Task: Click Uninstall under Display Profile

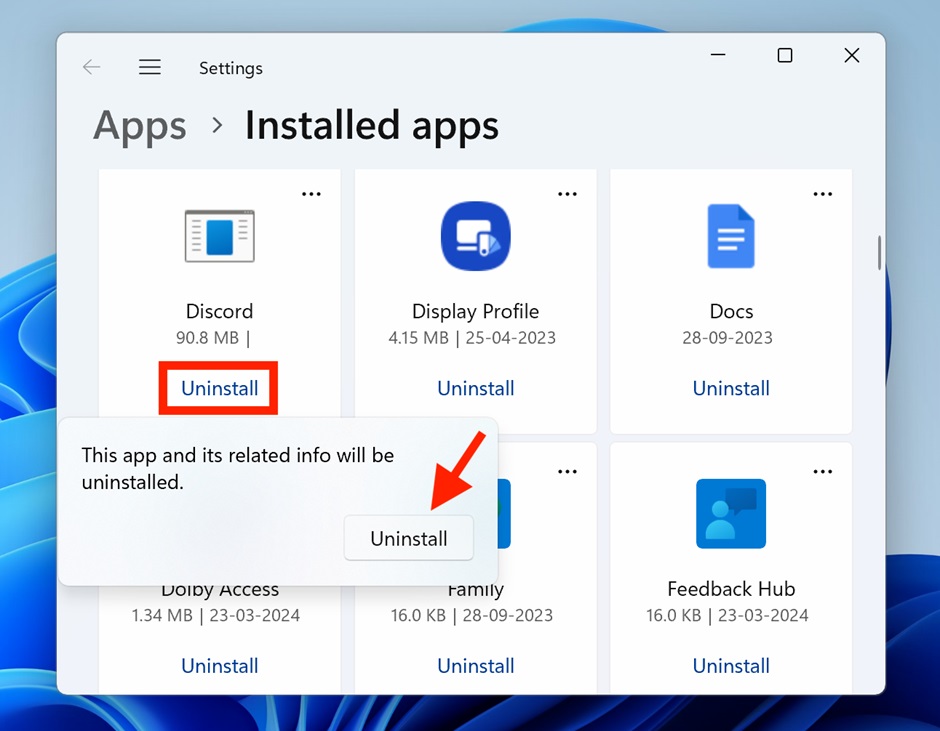Action: tap(475, 388)
